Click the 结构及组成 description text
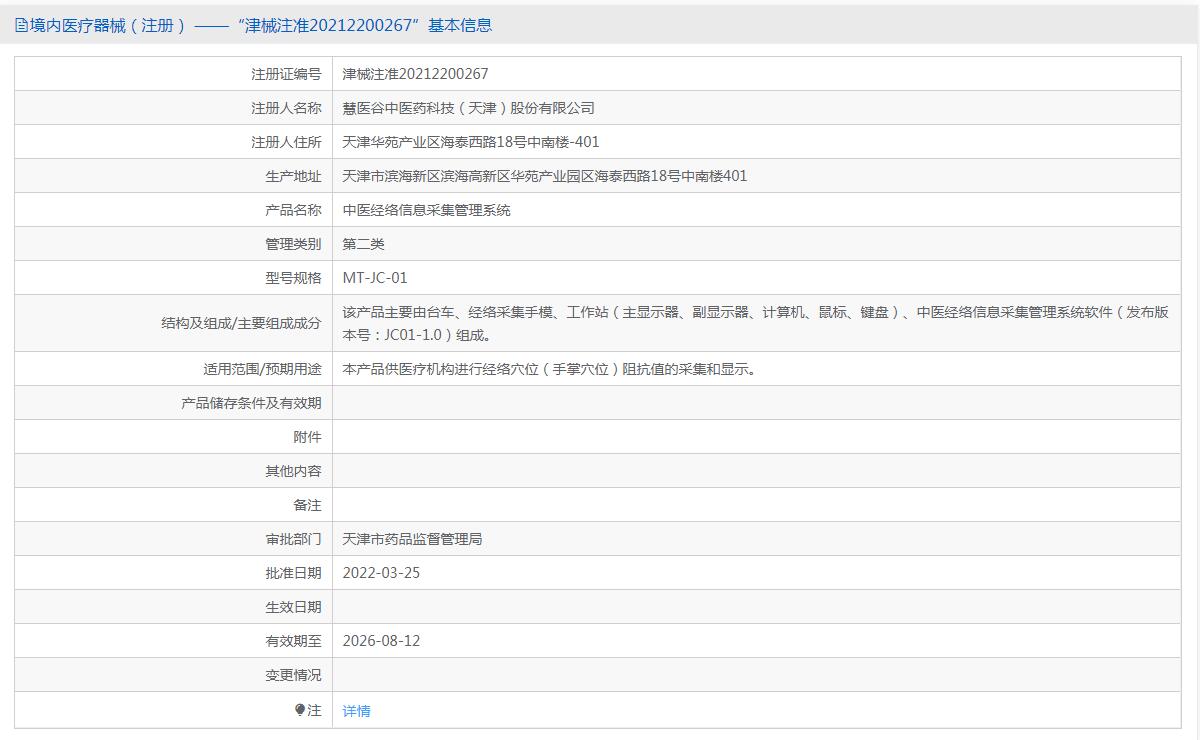This screenshot has width=1200, height=740. click(x=755, y=323)
